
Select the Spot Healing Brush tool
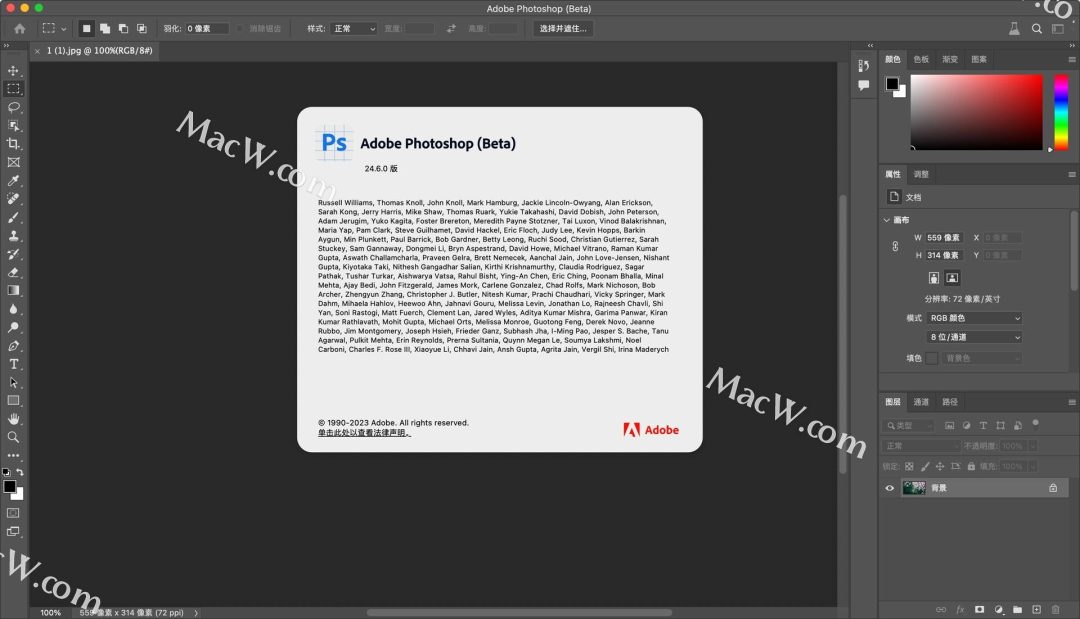click(x=13, y=199)
